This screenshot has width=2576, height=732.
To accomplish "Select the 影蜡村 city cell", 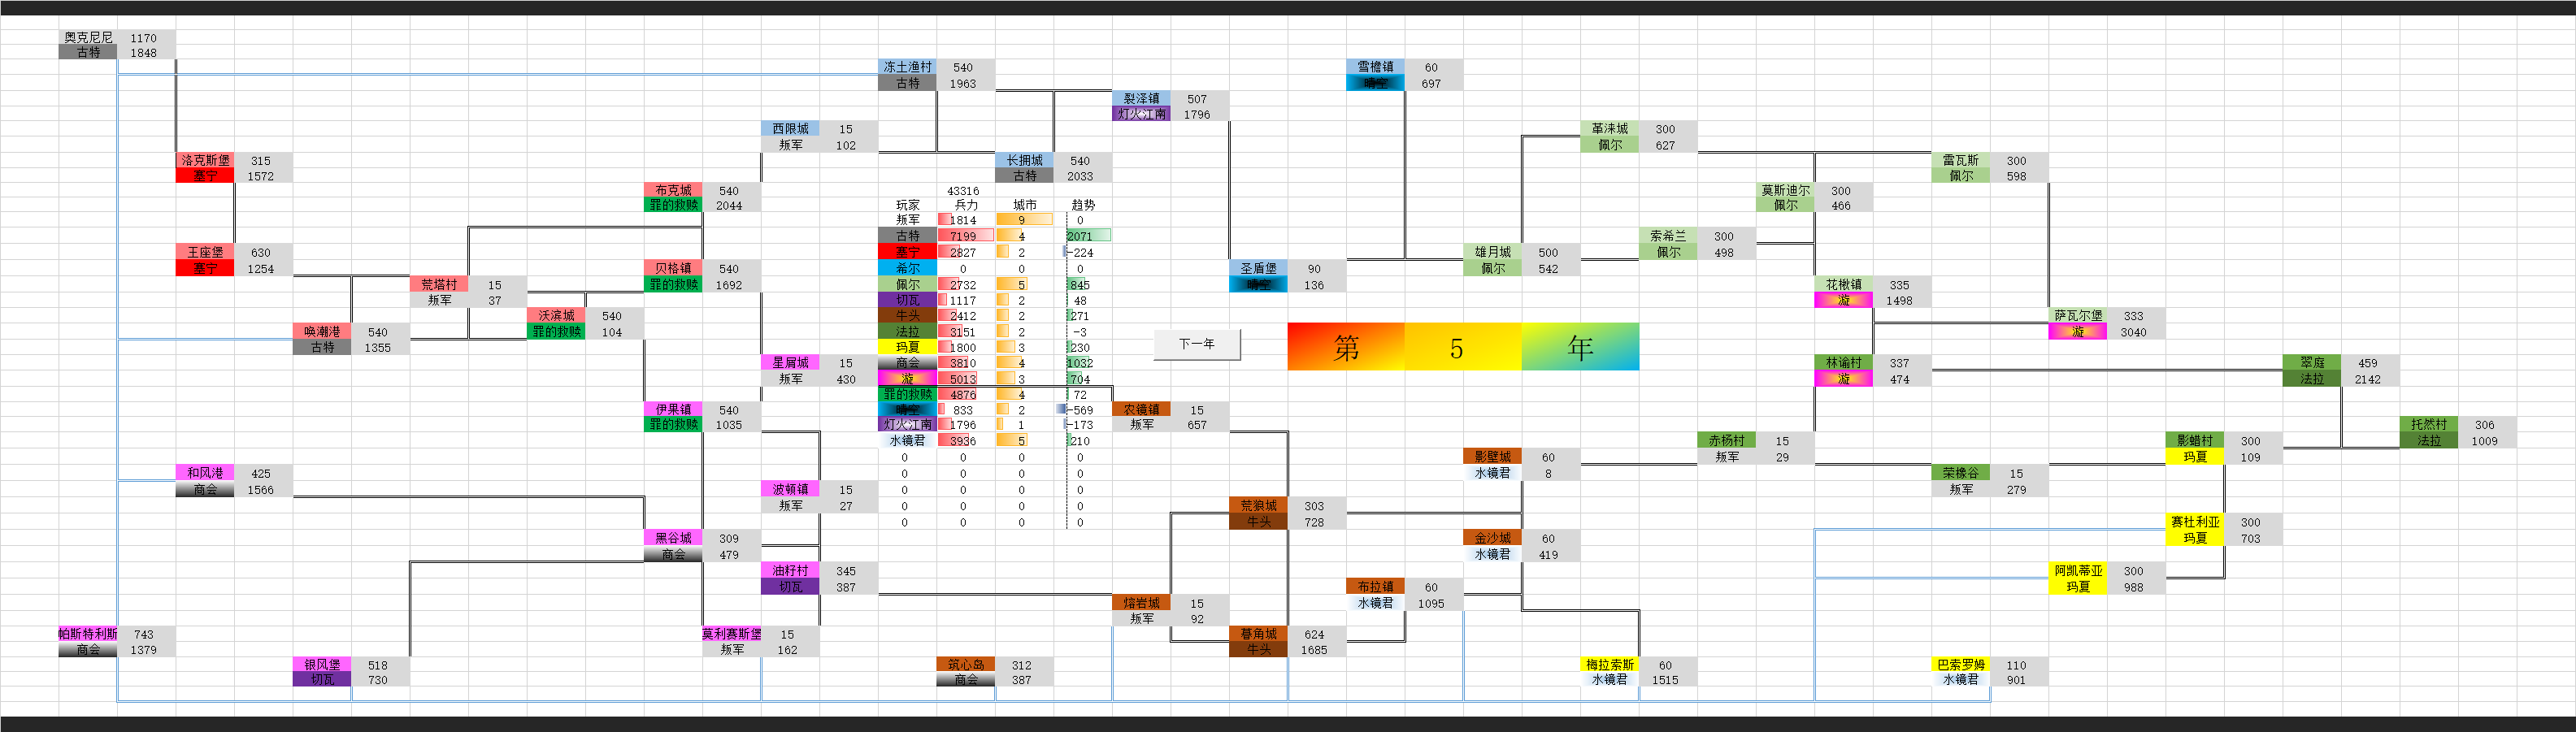I will pyautogui.click(x=2194, y=440).
